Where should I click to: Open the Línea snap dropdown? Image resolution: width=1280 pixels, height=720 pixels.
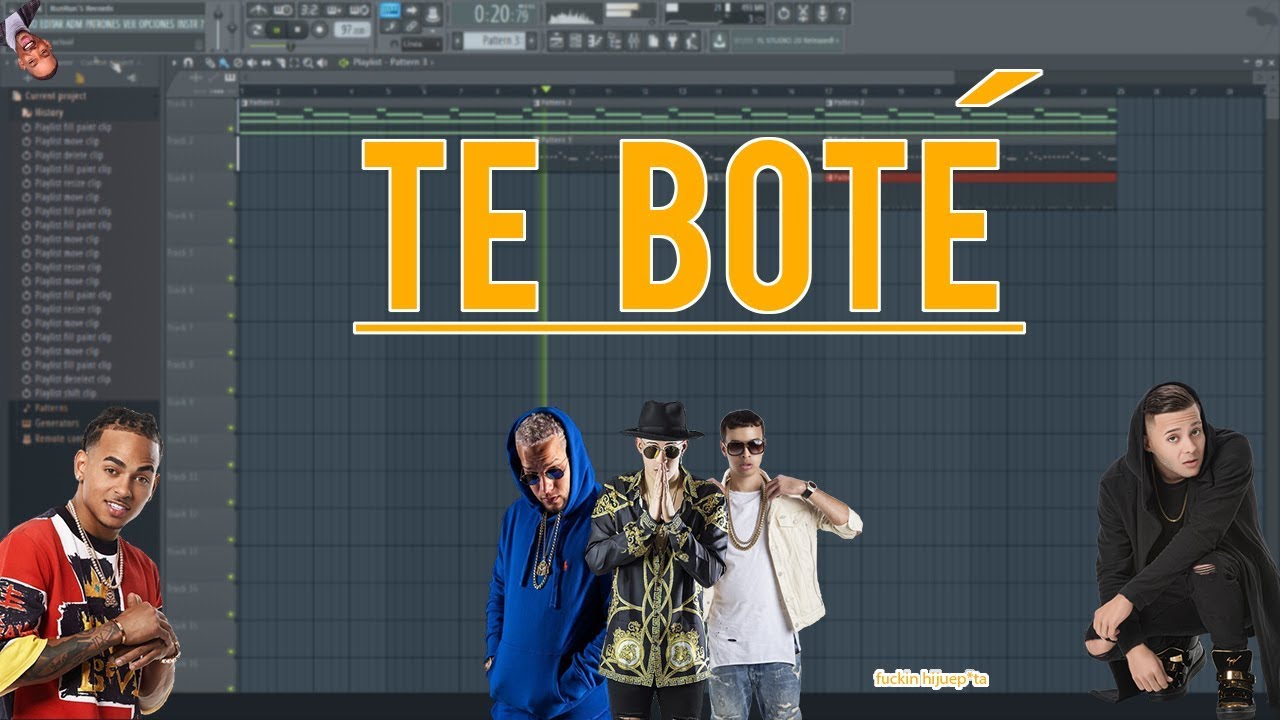(422, 43)
